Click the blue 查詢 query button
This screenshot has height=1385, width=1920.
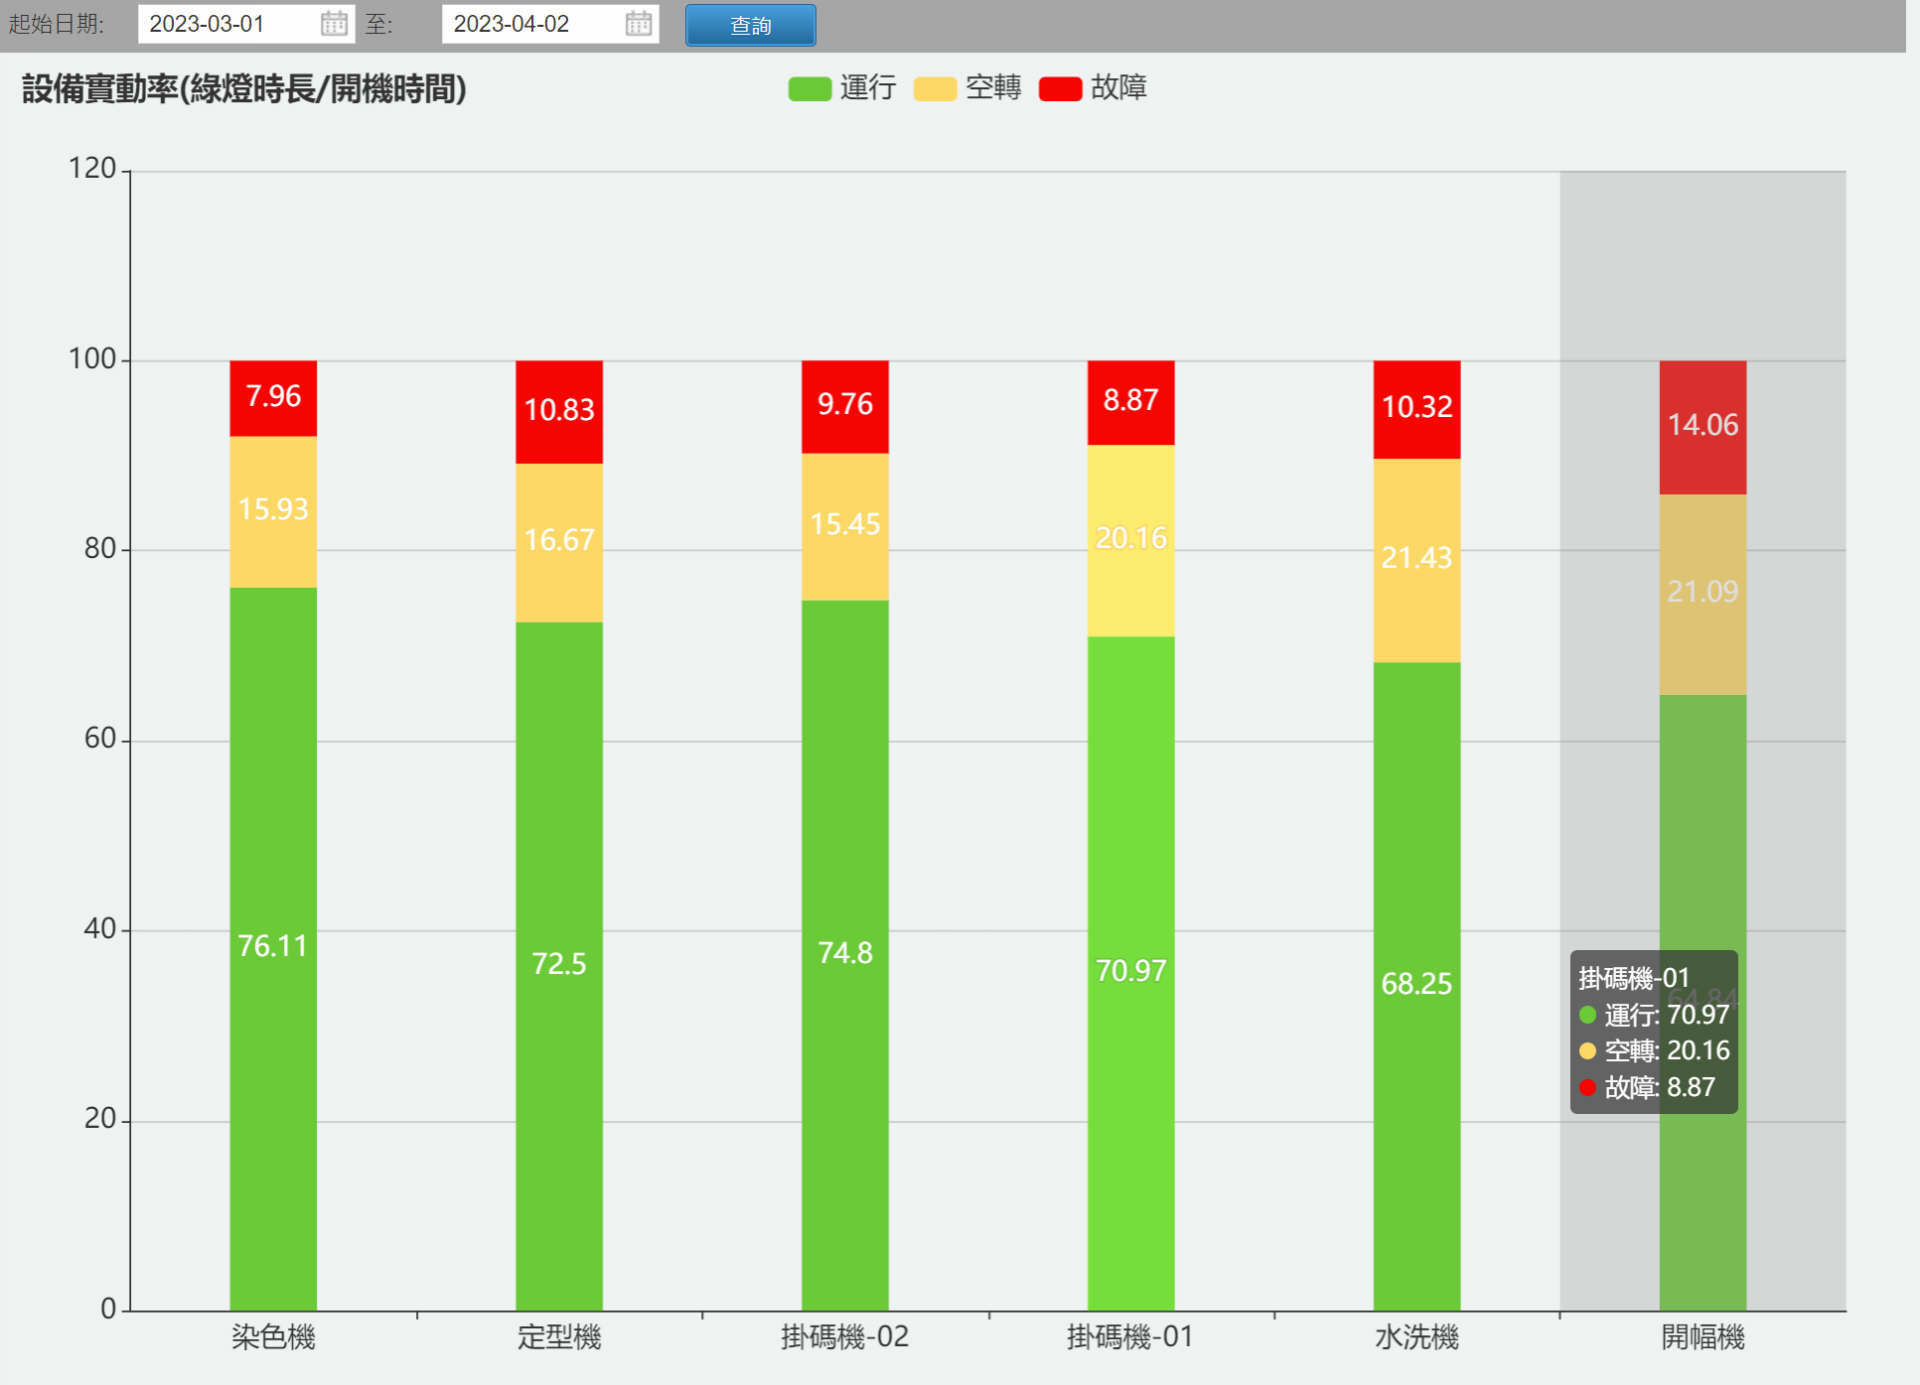(x=750, y=25)
